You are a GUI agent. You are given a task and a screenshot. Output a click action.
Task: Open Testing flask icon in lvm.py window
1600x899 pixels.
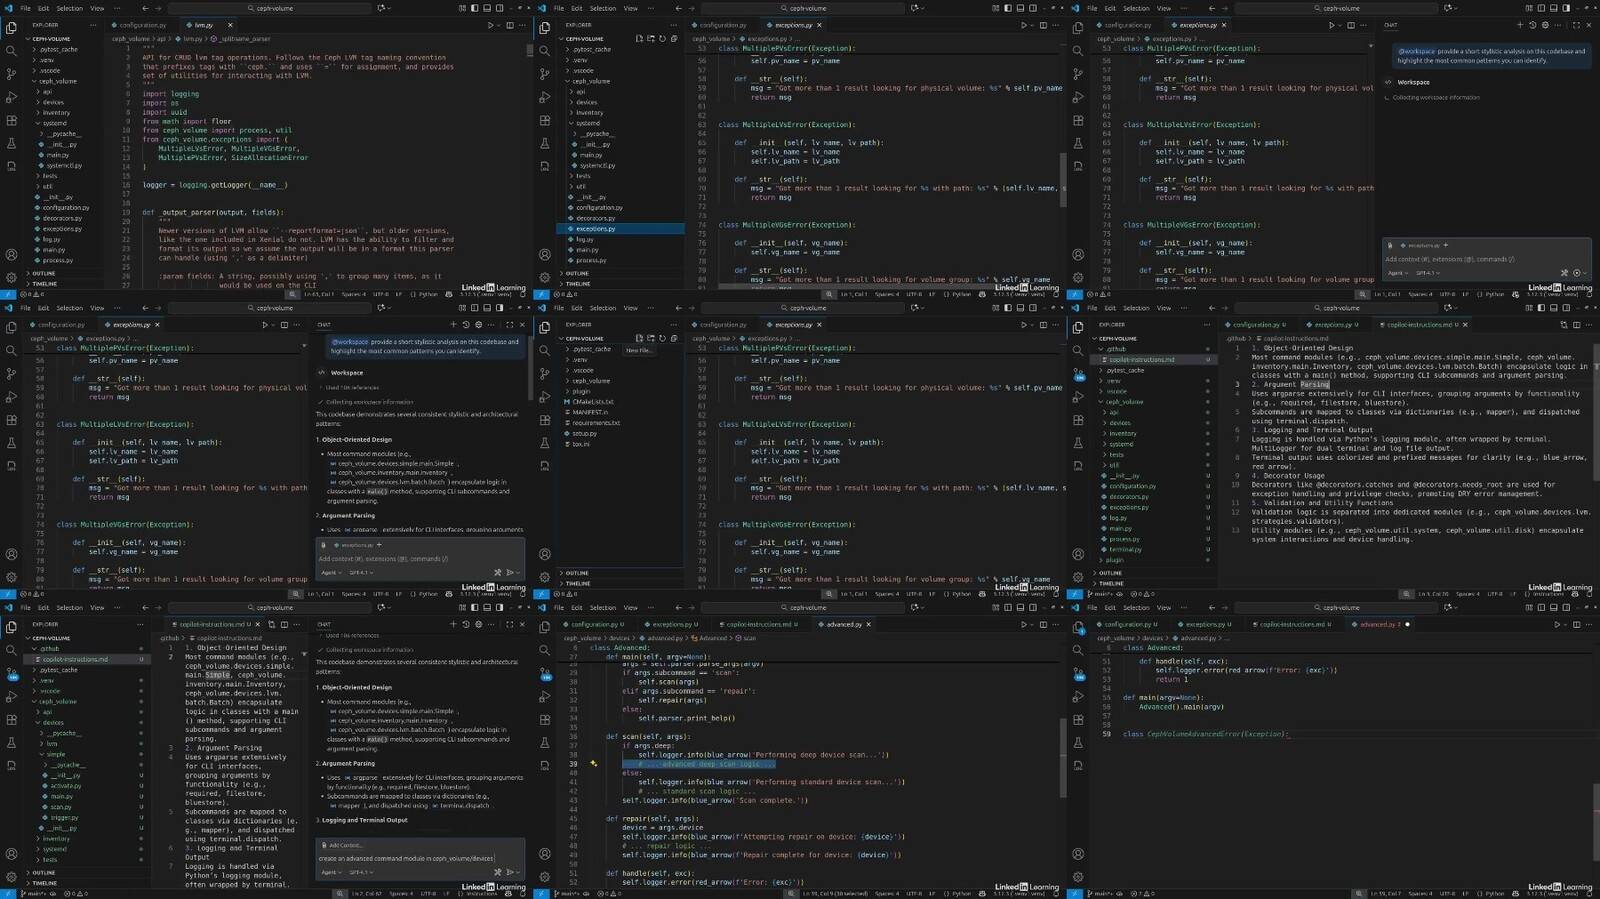click(x=11, y=143)
